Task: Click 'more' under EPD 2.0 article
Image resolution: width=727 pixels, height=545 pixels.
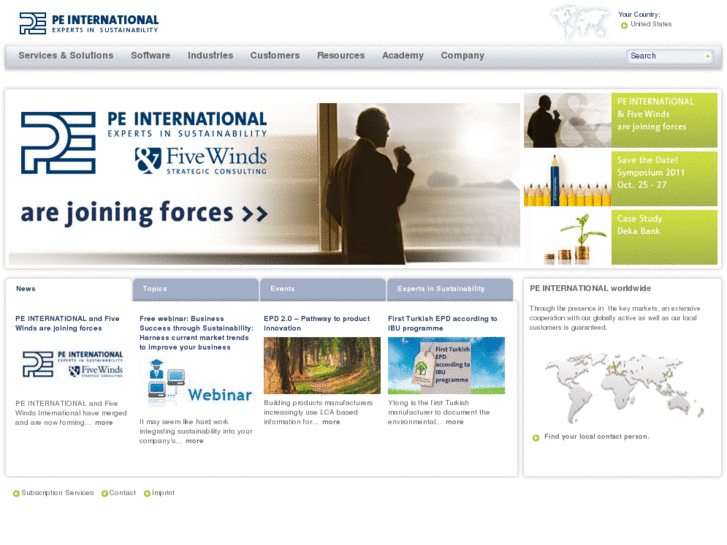Action: [331, 422]
